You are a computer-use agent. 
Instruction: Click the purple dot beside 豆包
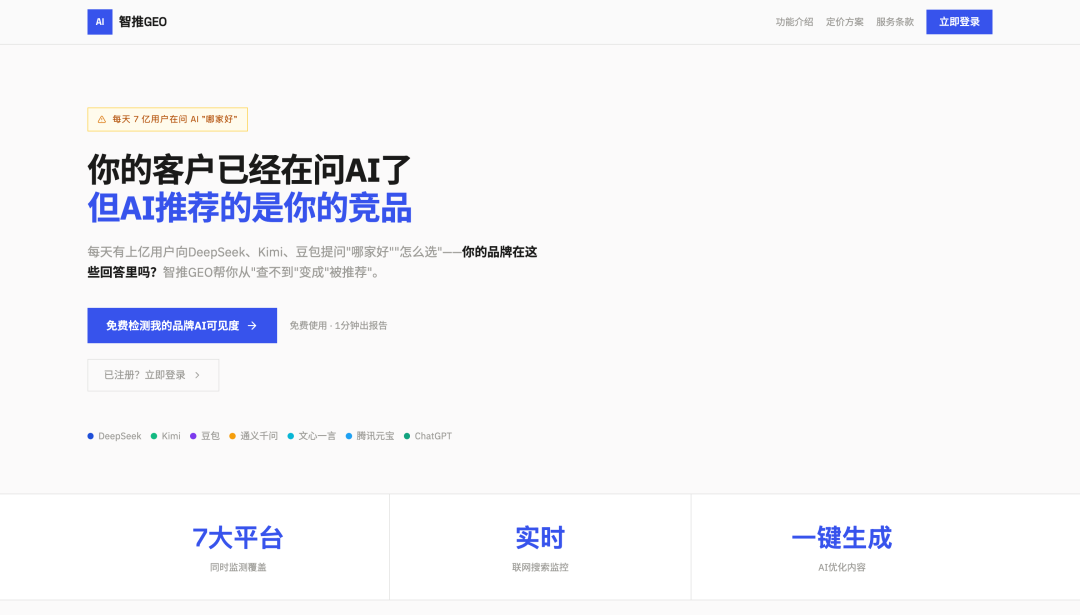tap(194, 436)
